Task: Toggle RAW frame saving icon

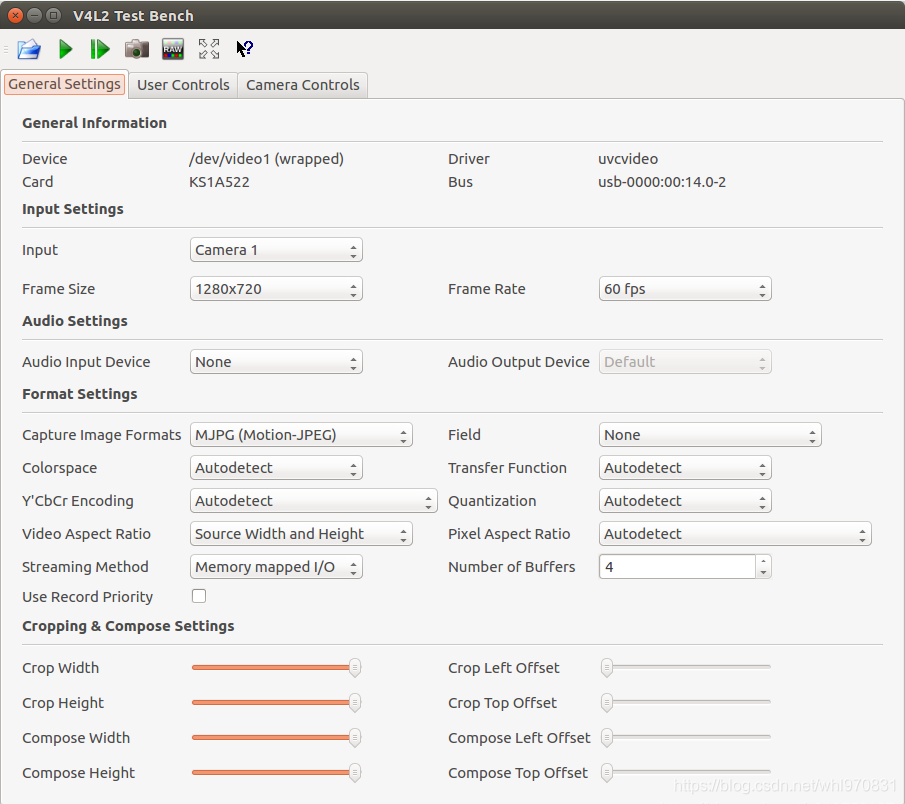Action: [173, 49]
